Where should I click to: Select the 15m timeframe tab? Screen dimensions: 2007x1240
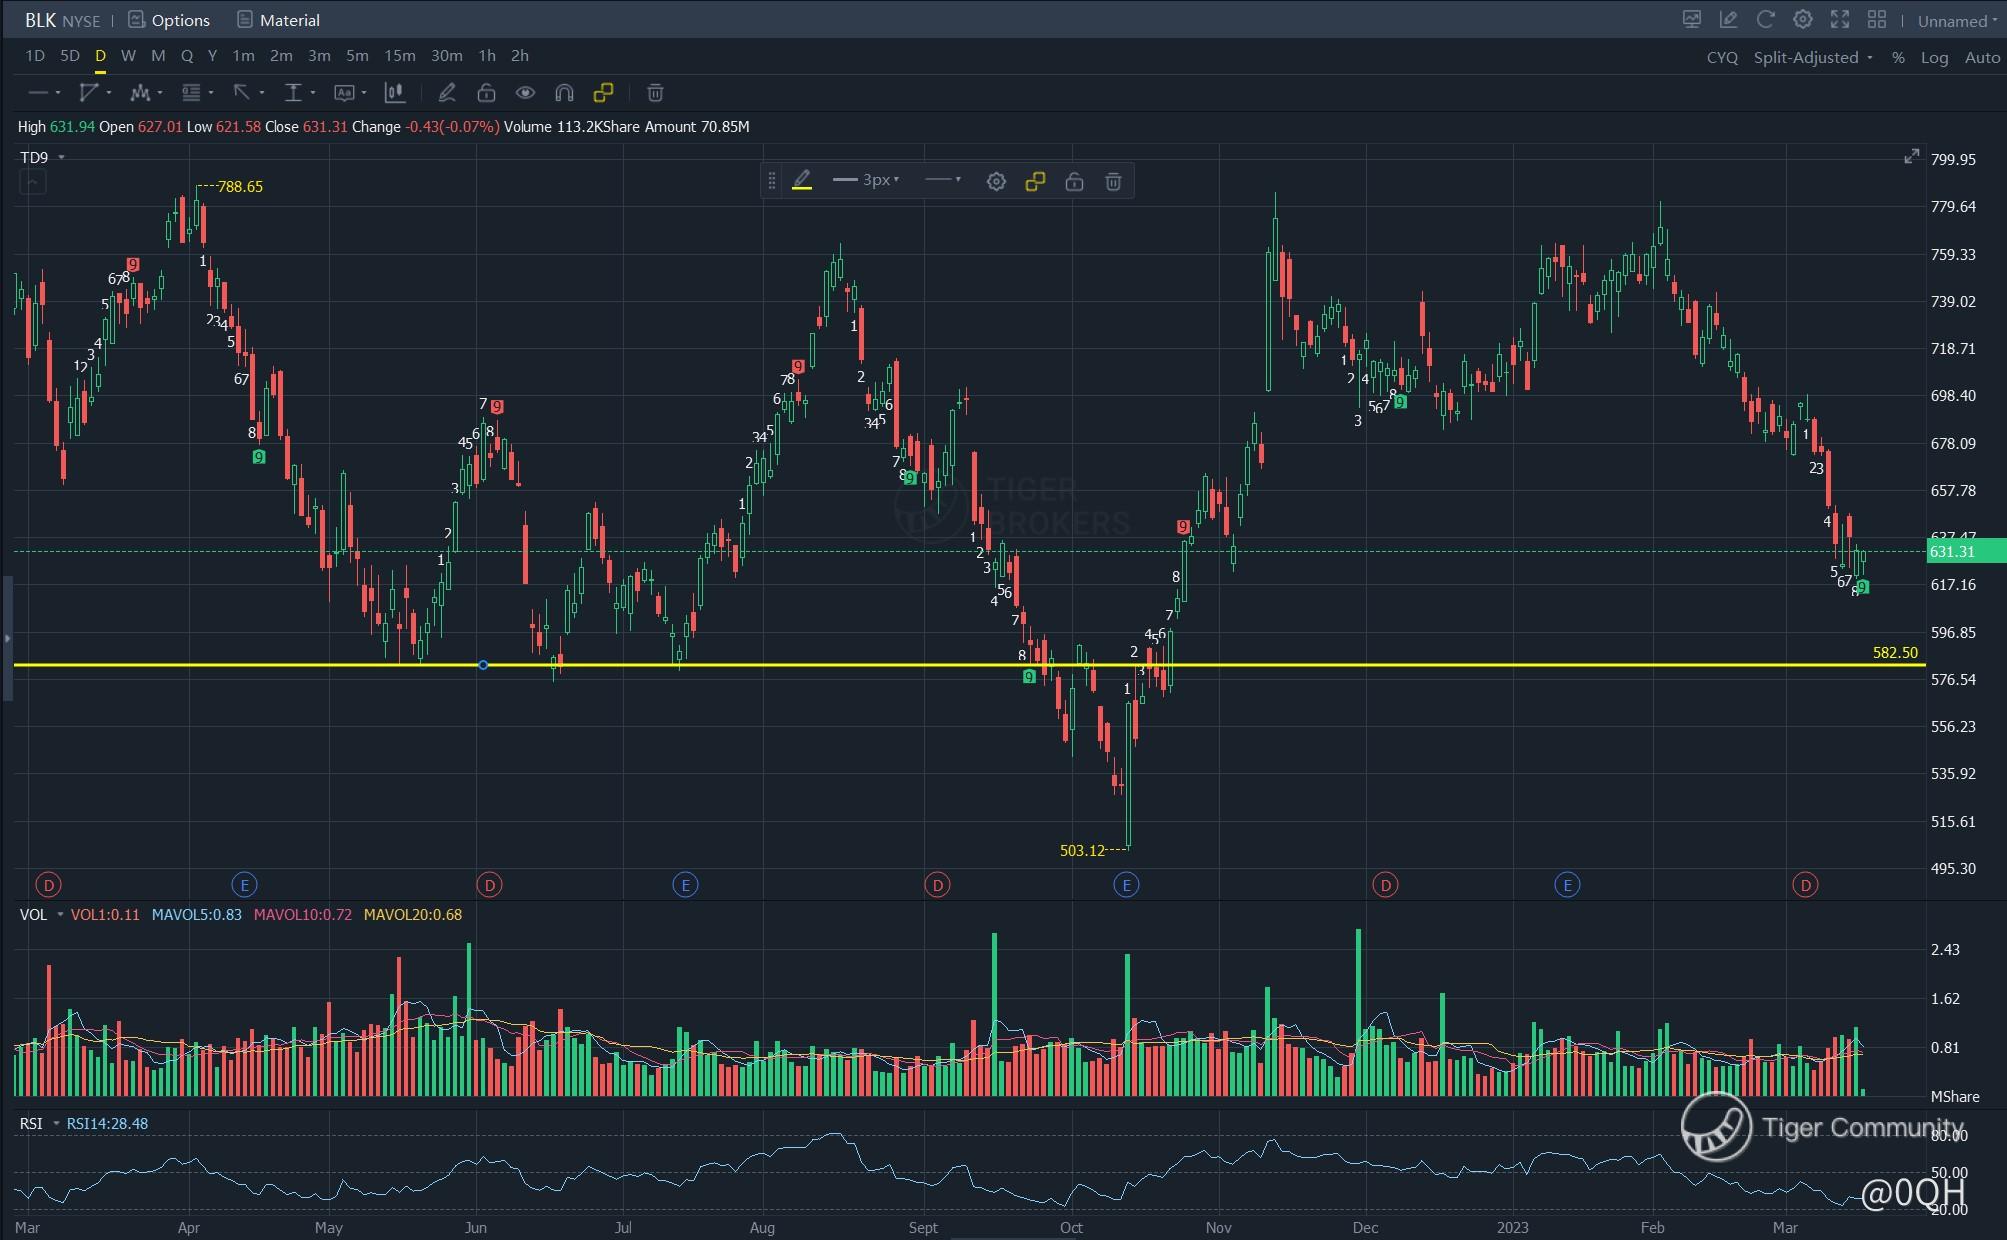point(399,56)
